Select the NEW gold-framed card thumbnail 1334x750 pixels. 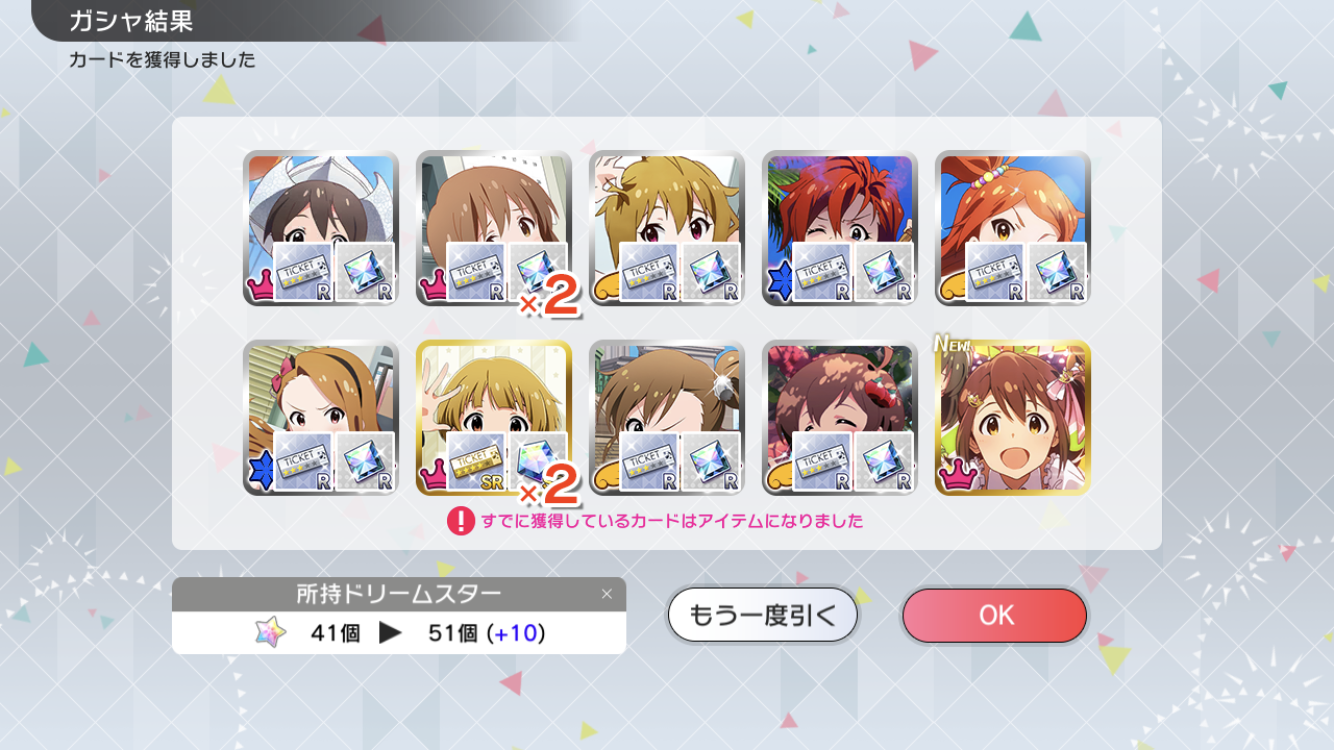click(1012, 417)
